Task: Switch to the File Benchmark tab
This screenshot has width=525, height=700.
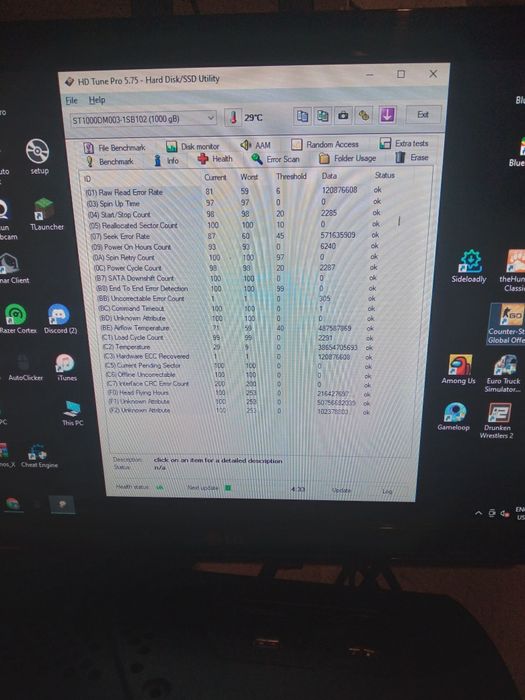Action: coord(115,148)
